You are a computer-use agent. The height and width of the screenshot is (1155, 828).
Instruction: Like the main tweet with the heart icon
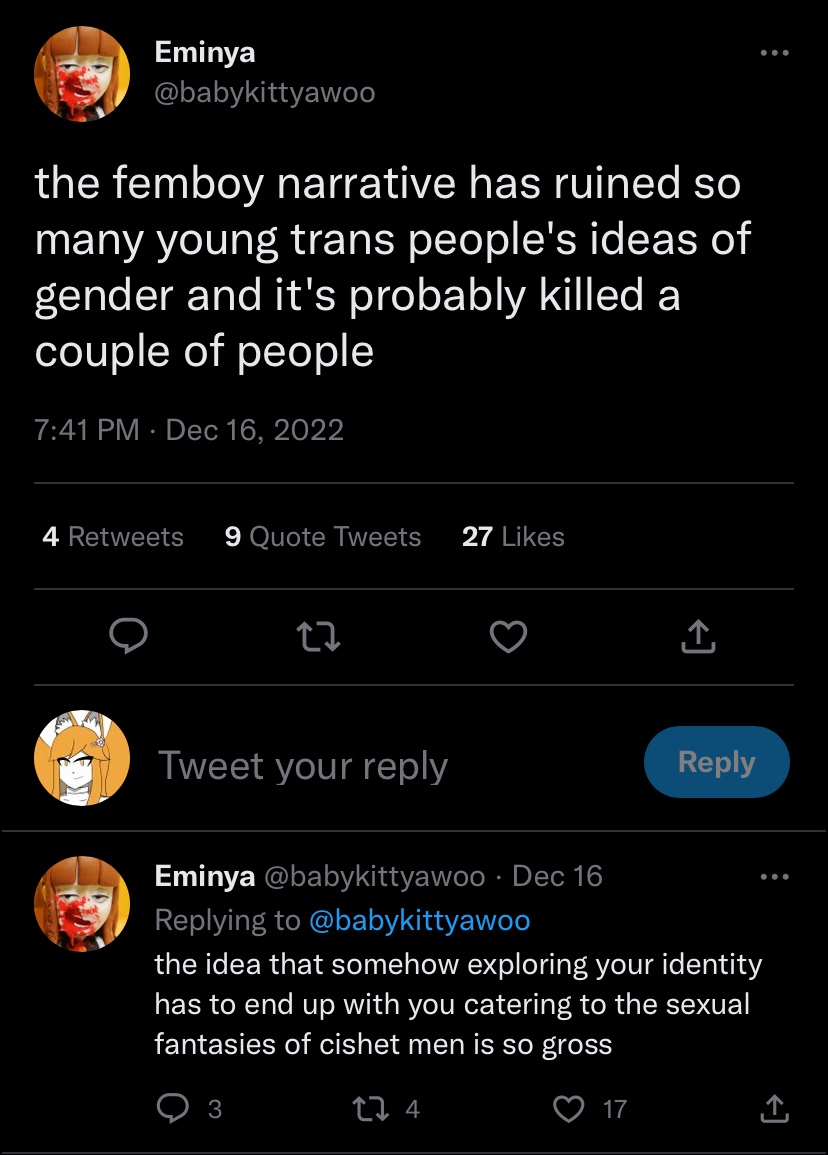click(509, 636)
